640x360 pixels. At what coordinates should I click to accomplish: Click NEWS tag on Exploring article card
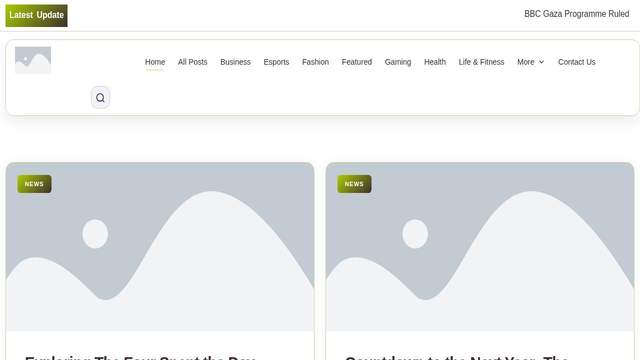[x=34, y=184]
